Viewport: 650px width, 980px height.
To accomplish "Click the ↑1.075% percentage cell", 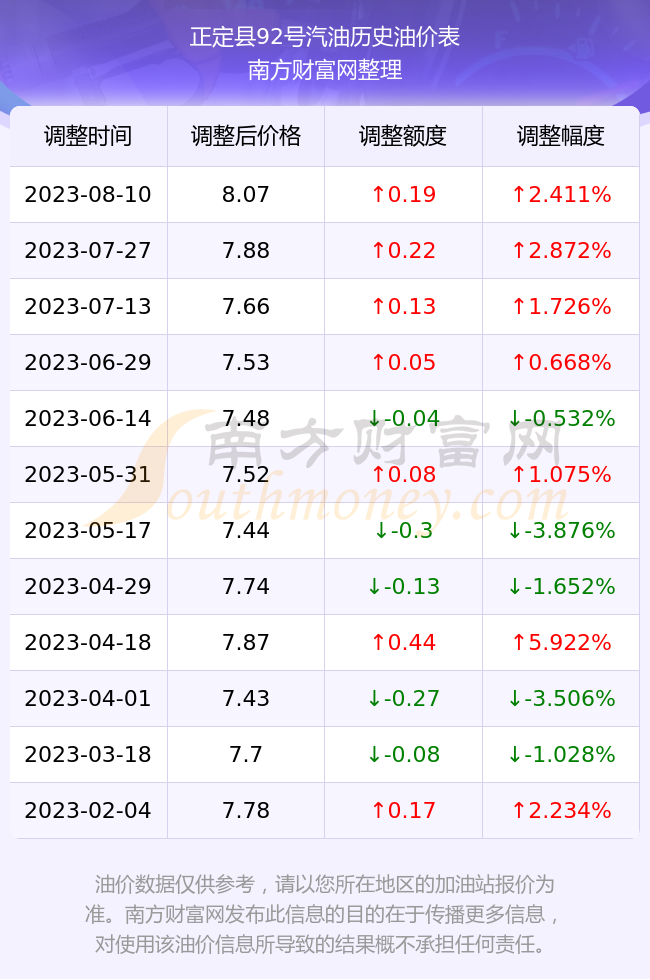I will click(561, 474).
